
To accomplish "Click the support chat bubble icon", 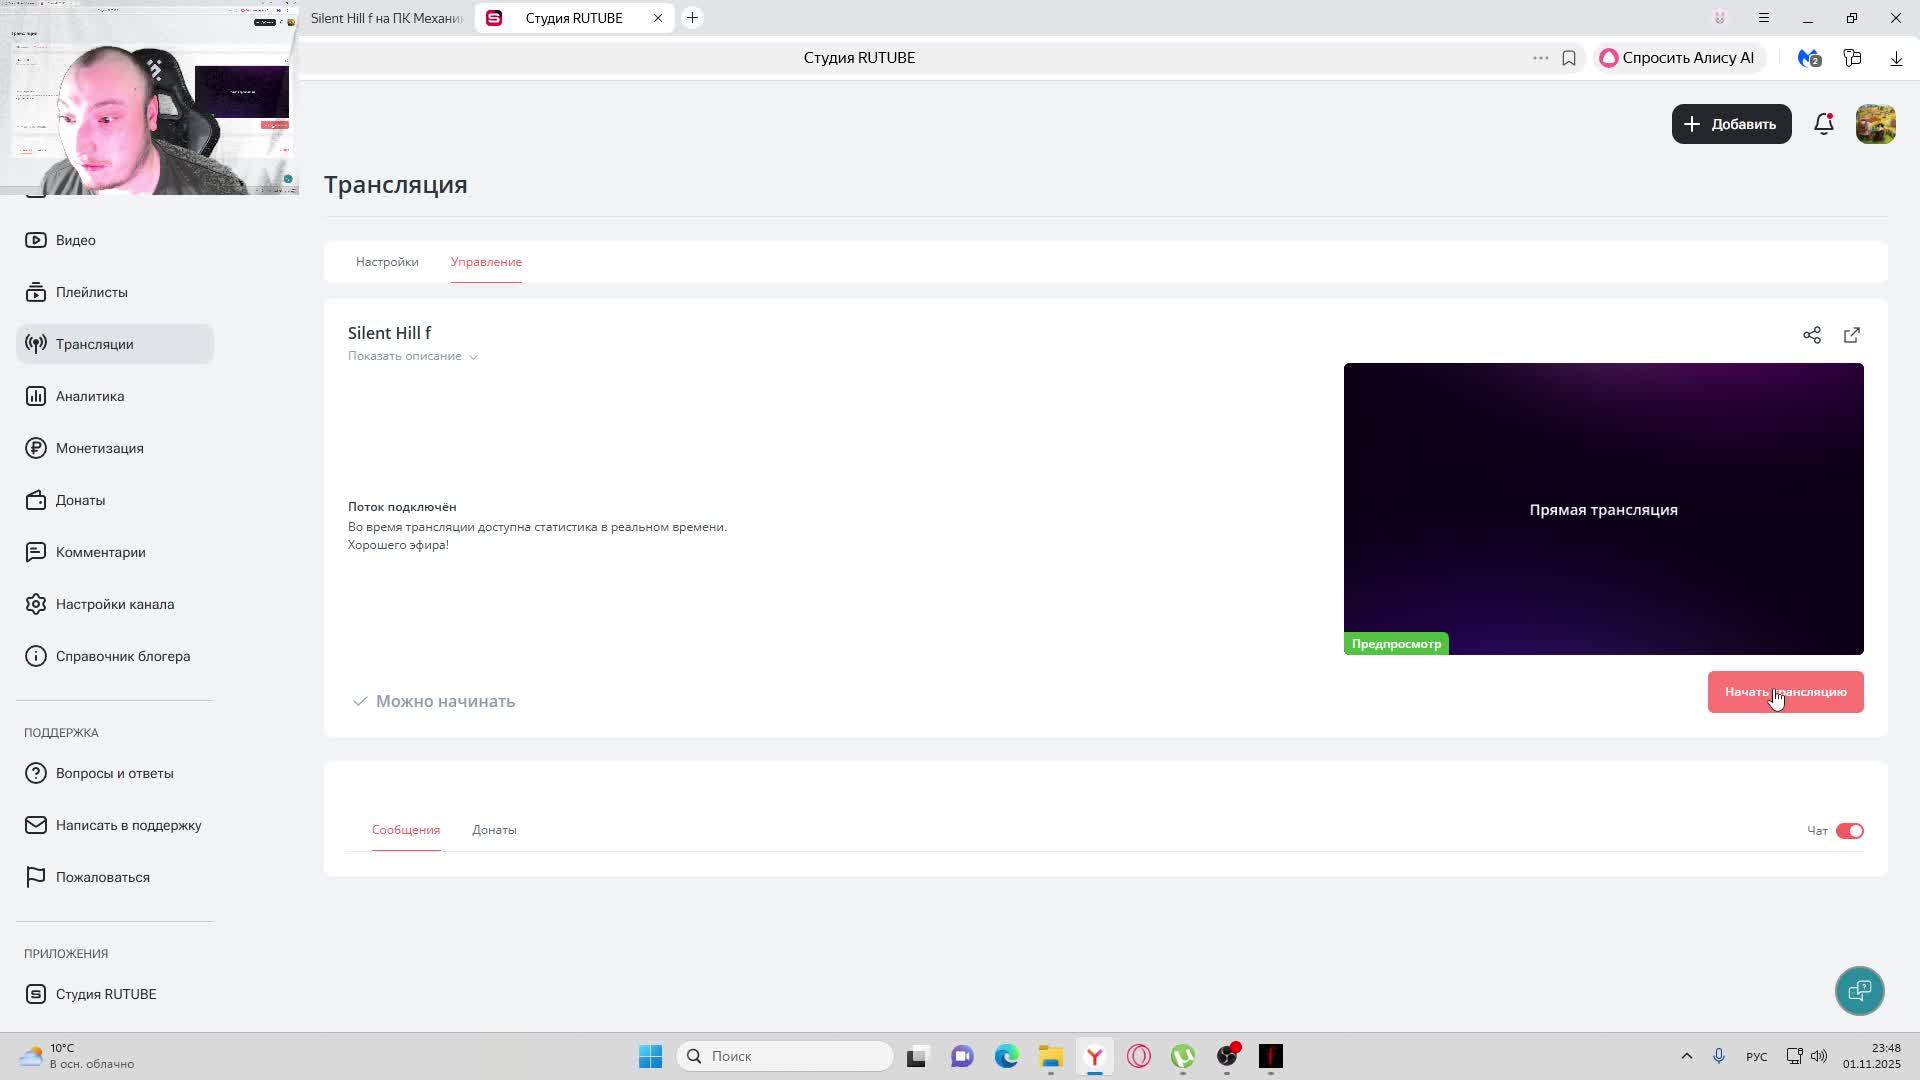I will 1859,991.
